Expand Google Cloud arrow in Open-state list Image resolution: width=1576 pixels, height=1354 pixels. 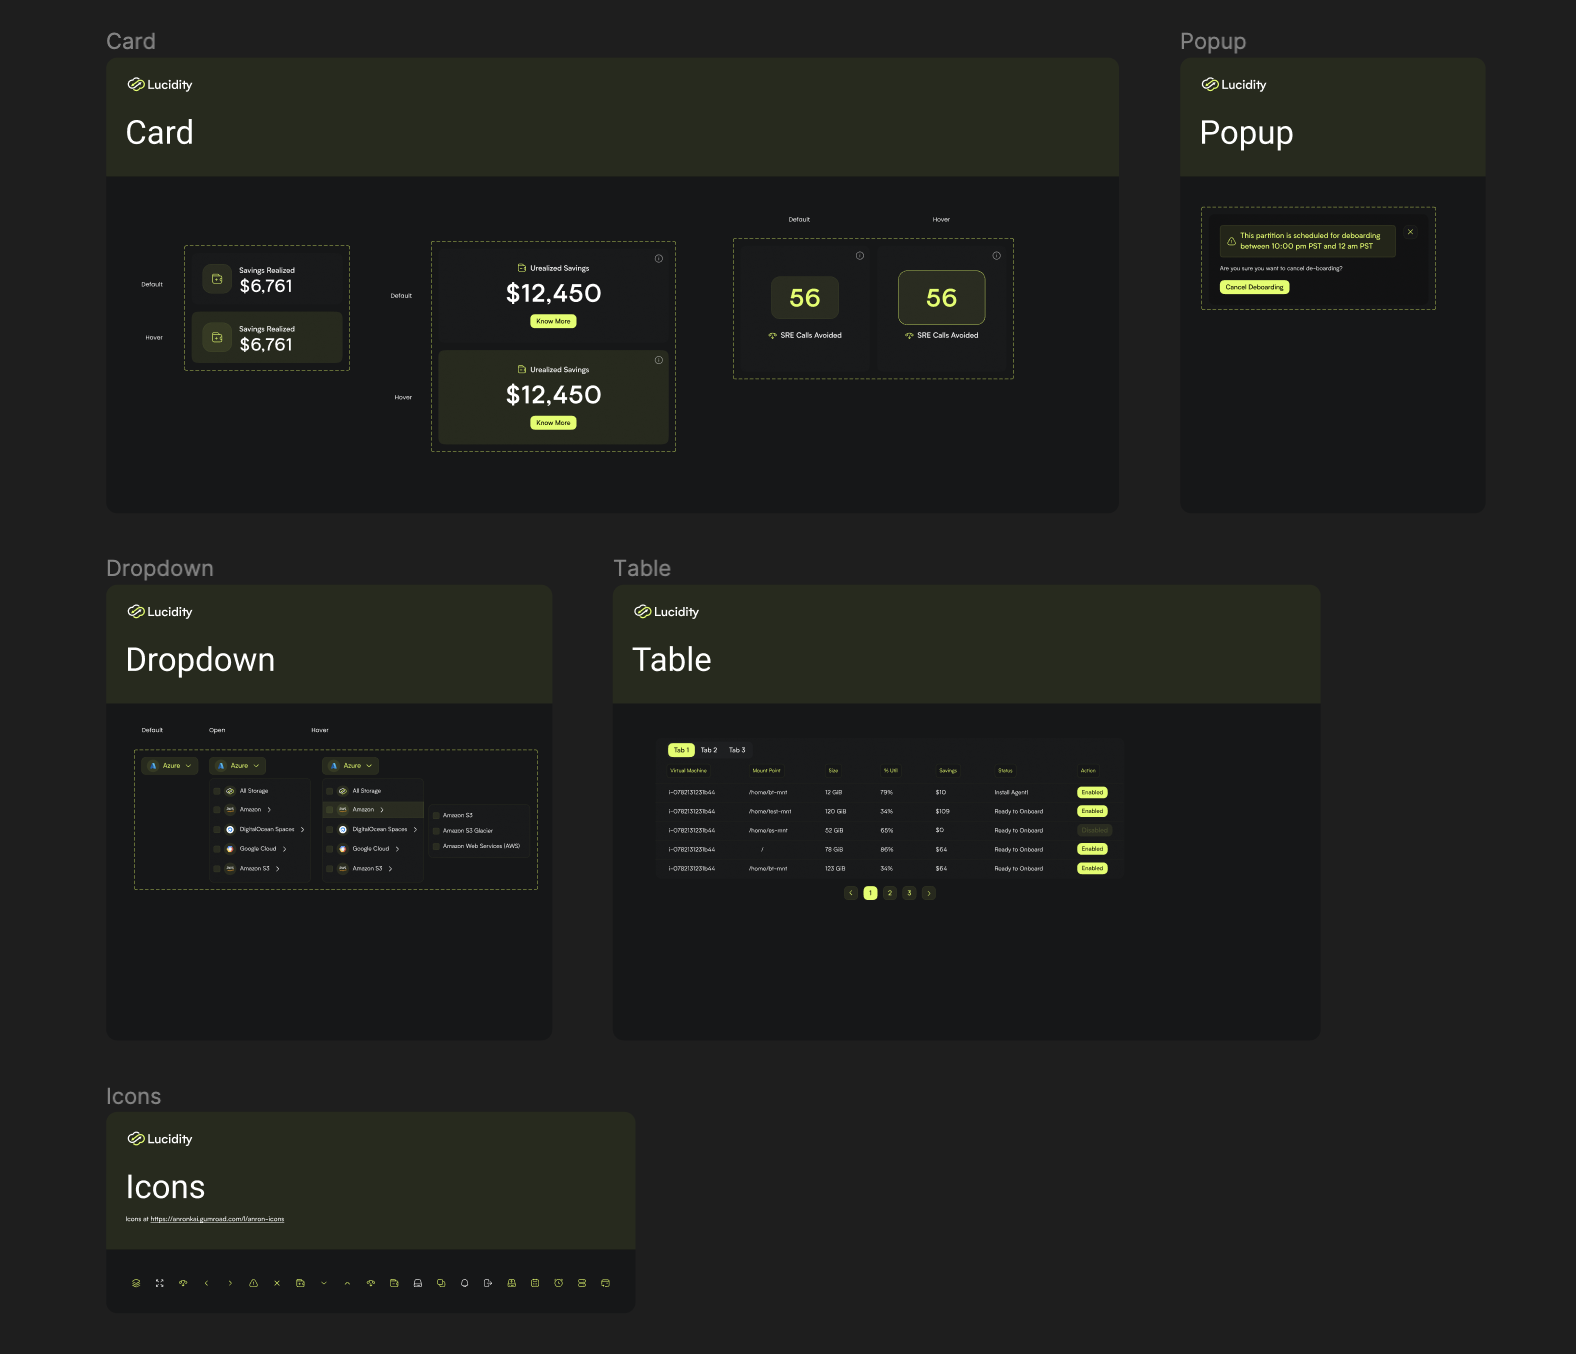tap(284, 849)
